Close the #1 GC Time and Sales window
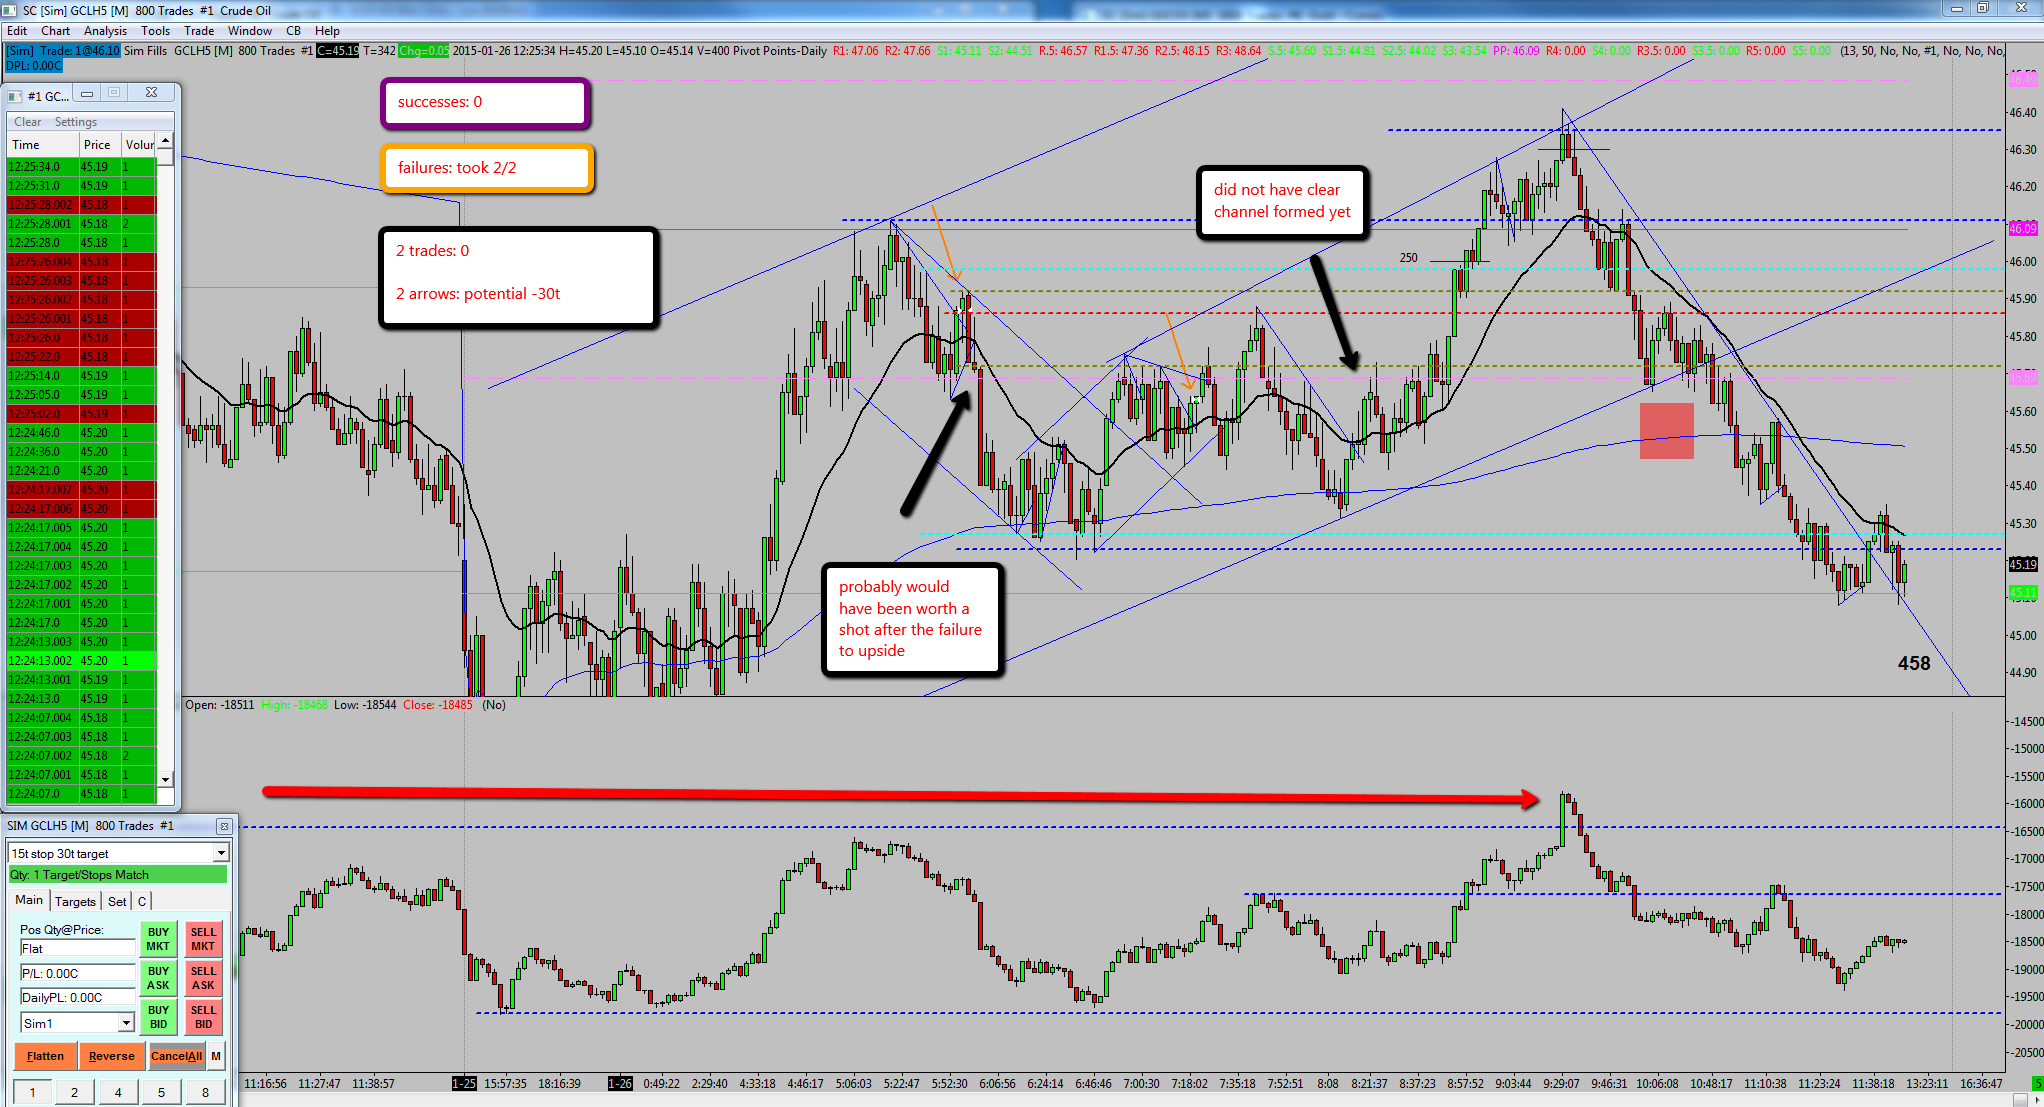The height and width of the screenshot is (1107, 2044). (x=151, y=93)
